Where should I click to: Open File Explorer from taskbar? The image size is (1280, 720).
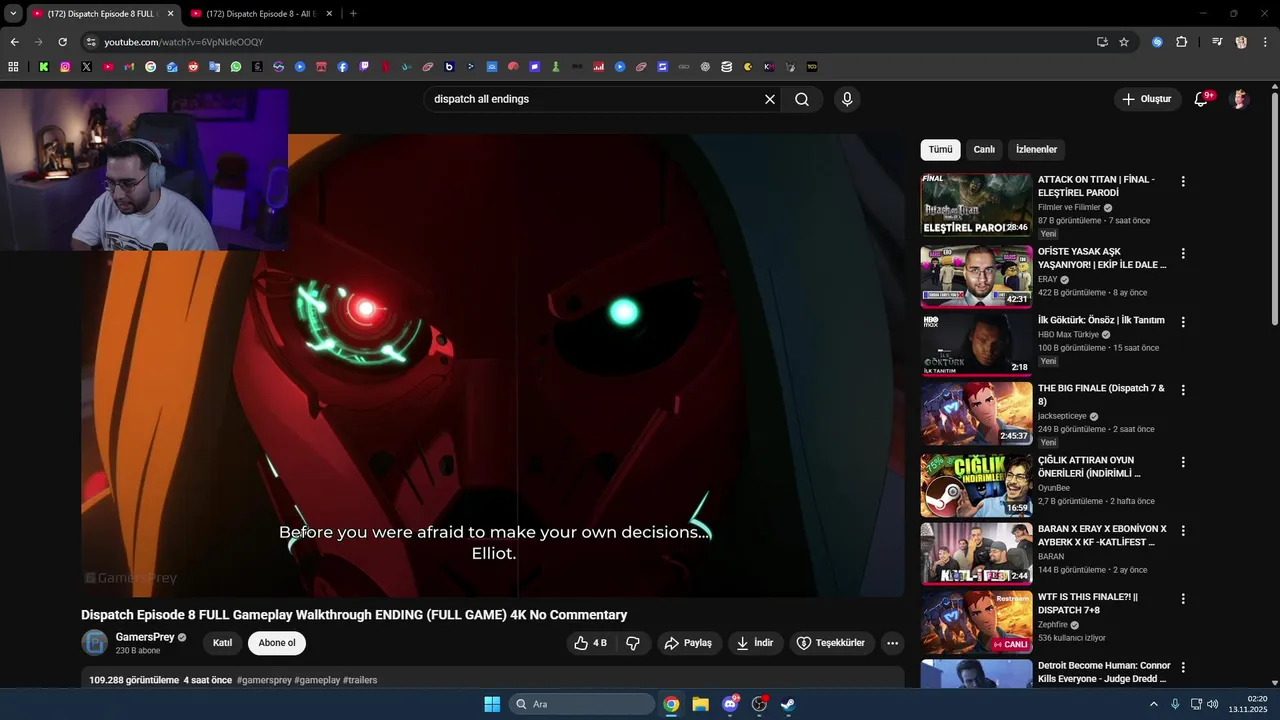tap(700, 704)
